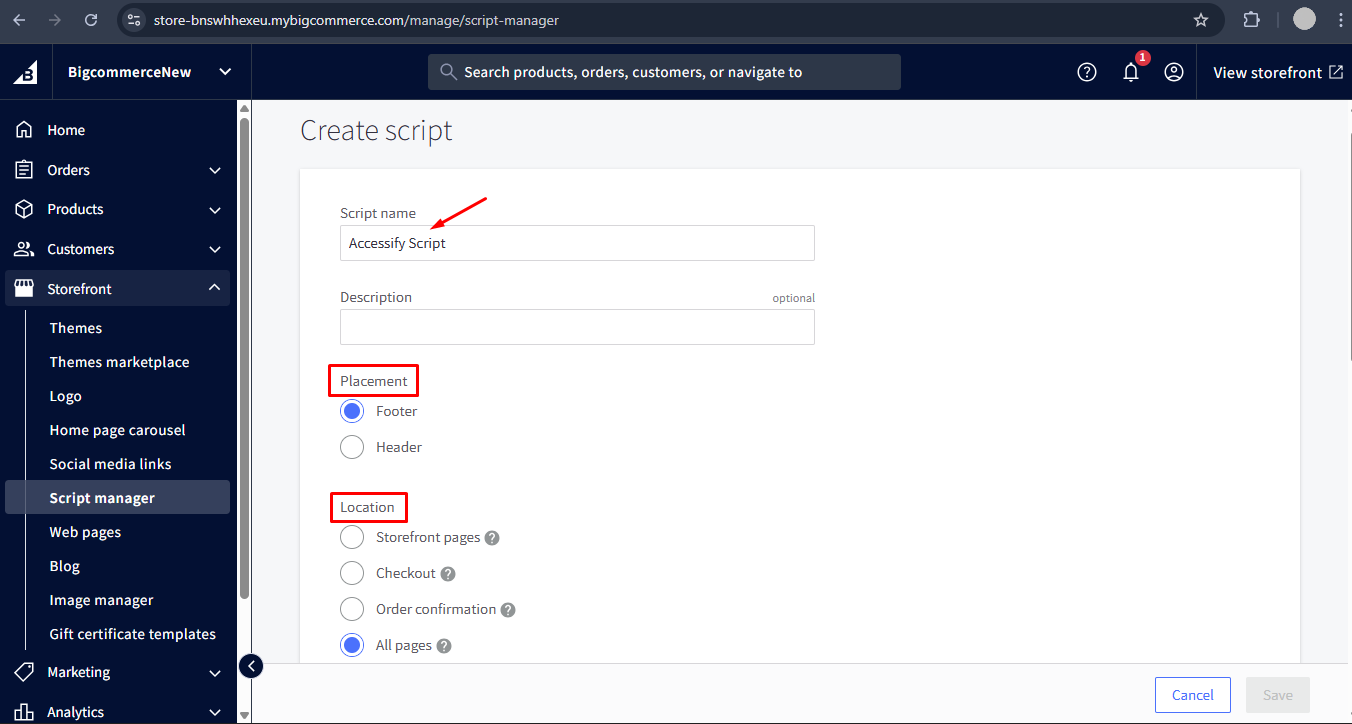Image resolution: width=1352 pixels, height=724 pixels.
Task: Open View storefront link
Action: 1277,71
